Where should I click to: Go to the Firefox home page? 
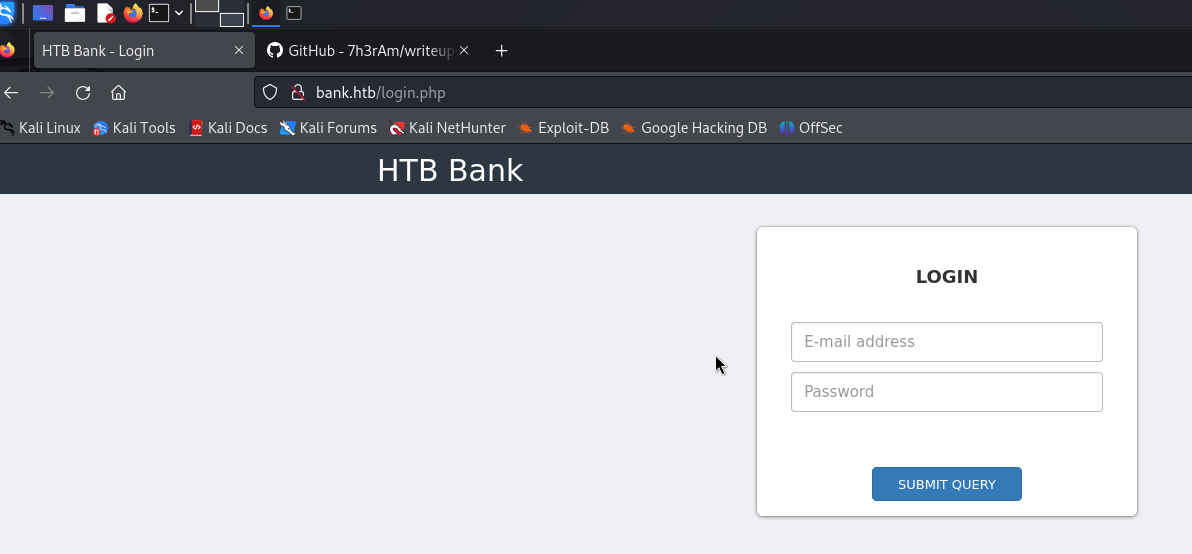coord(118,93)
